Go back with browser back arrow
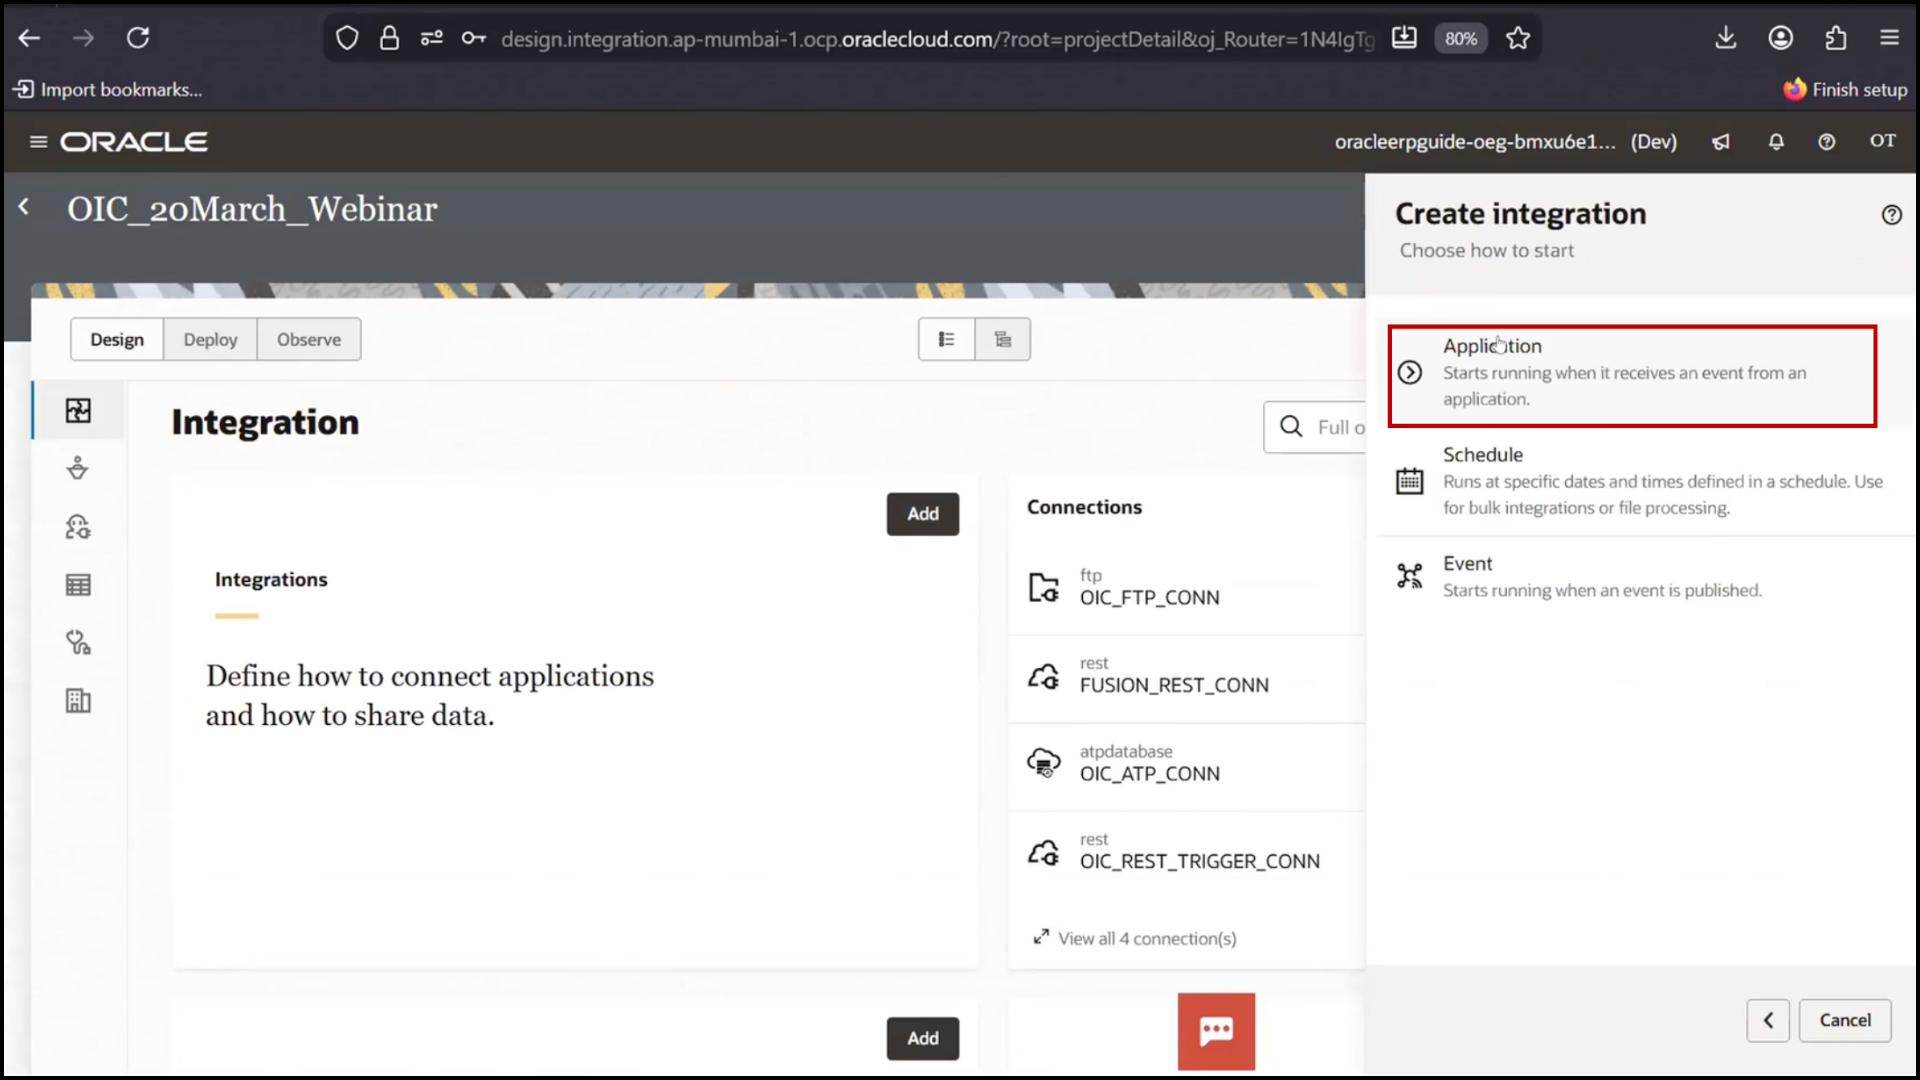The width and height of the screenshot is (1920, 1080). (30, 38)
